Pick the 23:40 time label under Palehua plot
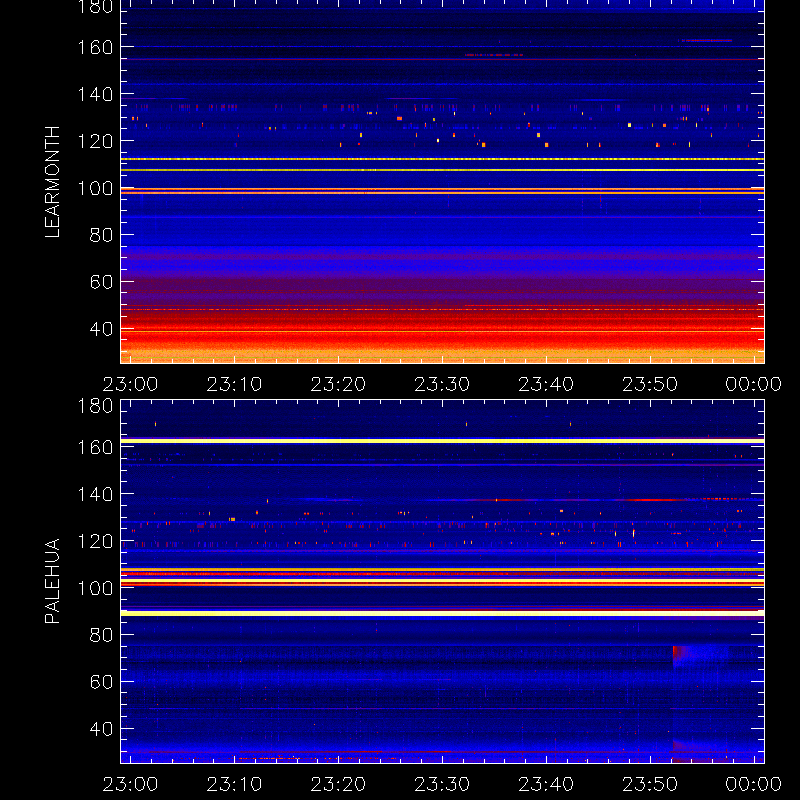The height and width of the screenshot is (800, 800). (546, 784)
